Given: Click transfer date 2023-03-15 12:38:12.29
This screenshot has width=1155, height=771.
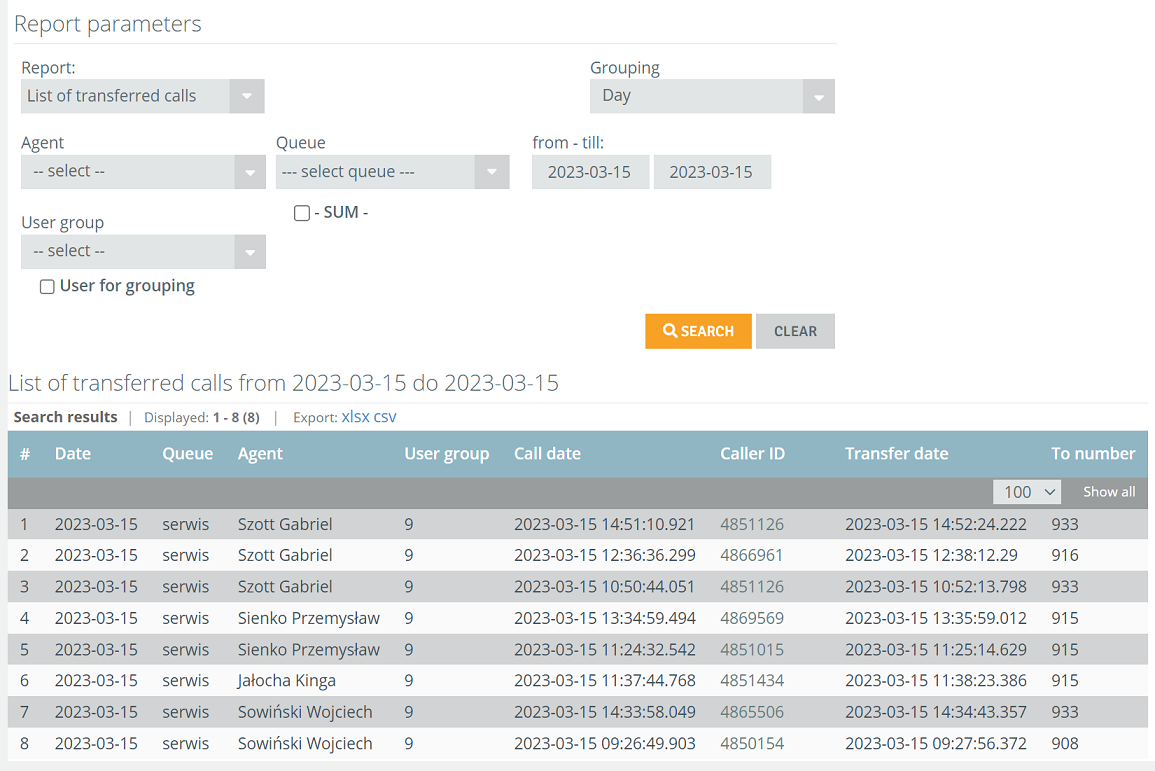Looking at the screenshot, I should coord(931,555).
